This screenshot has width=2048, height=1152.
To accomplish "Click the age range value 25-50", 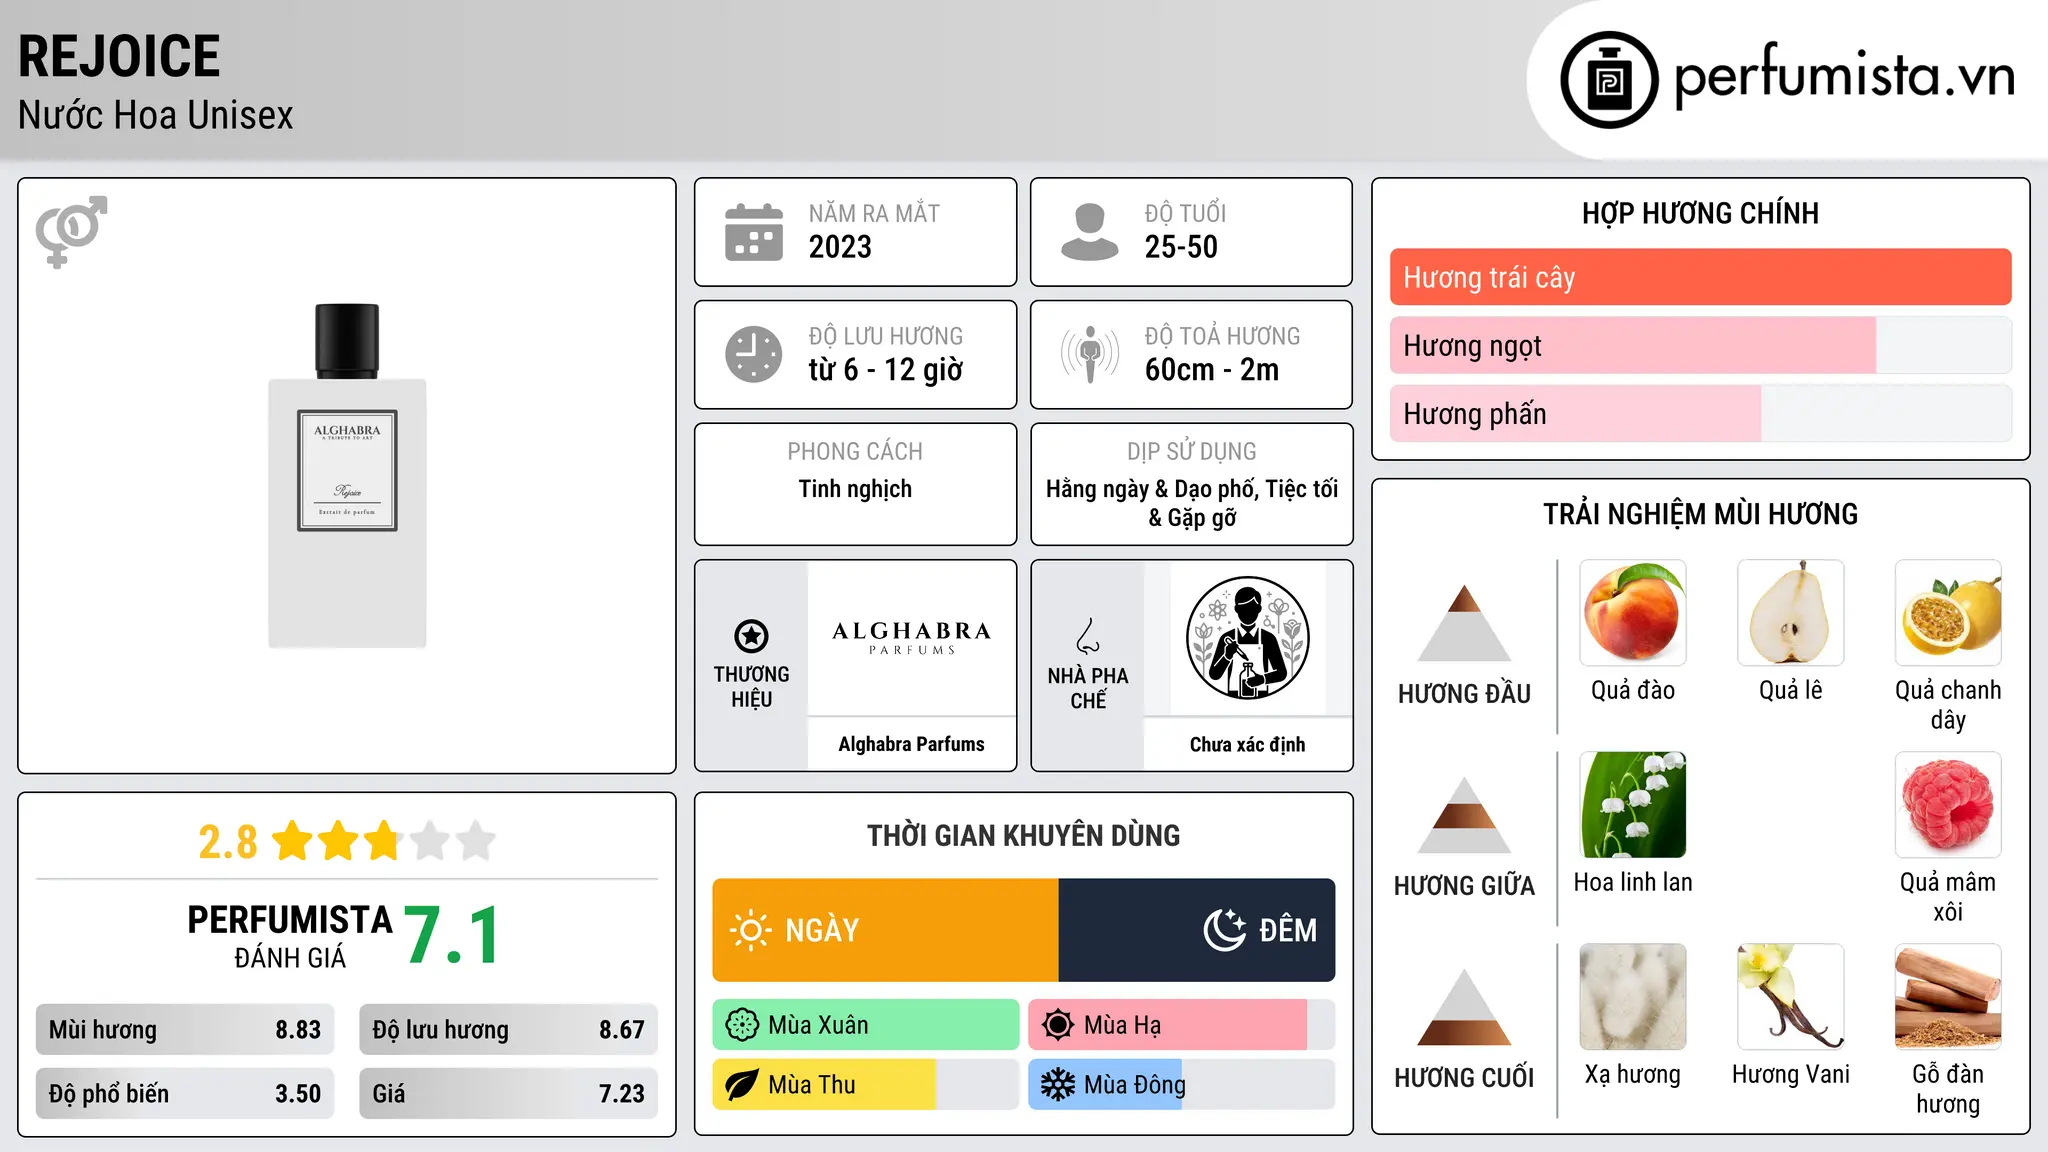I will [1181, 247].
